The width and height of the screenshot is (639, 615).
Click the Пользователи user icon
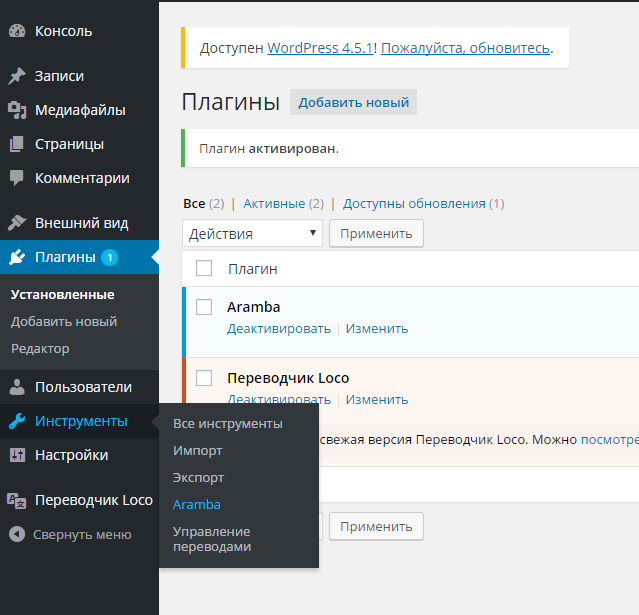click(x=17, y=387)
